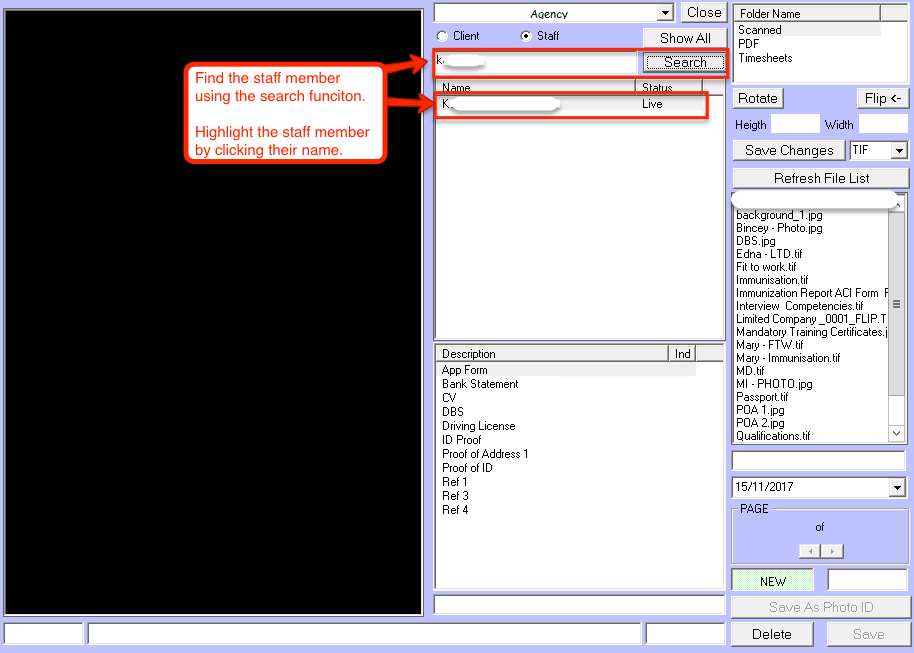The height and width of the screenshot is (653, 914).
Task: Select the Staff radio button
Action: click(526, 37)
